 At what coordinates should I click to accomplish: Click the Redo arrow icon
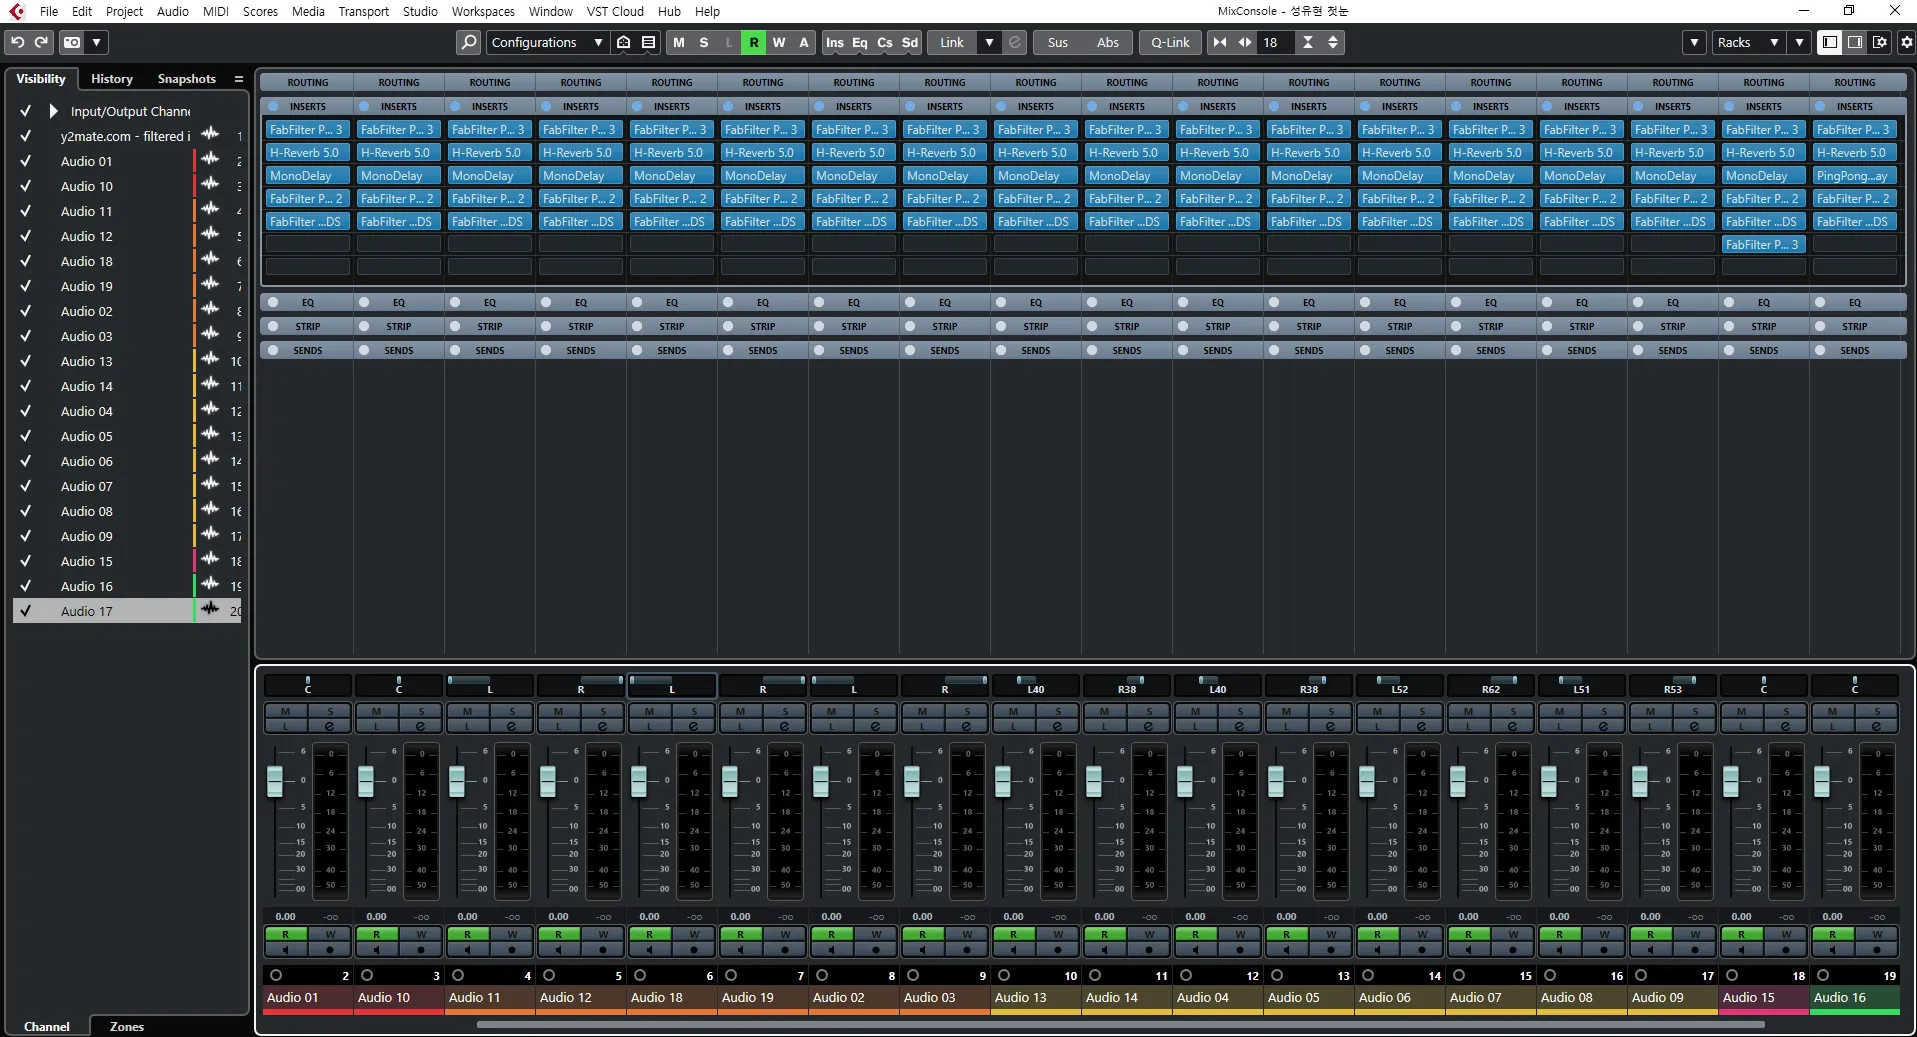coord(41,42)
